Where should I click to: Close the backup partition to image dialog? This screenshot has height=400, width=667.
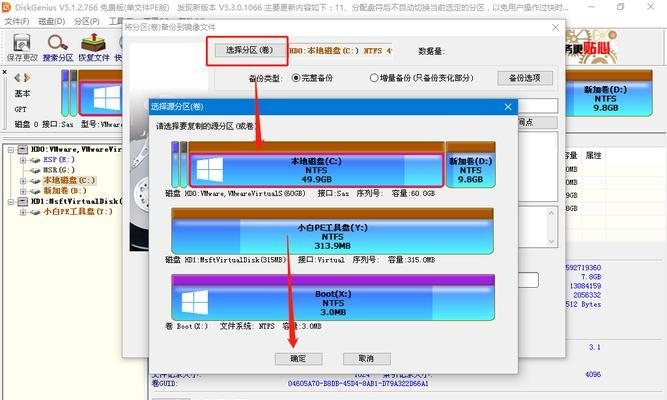coord(555,28)
